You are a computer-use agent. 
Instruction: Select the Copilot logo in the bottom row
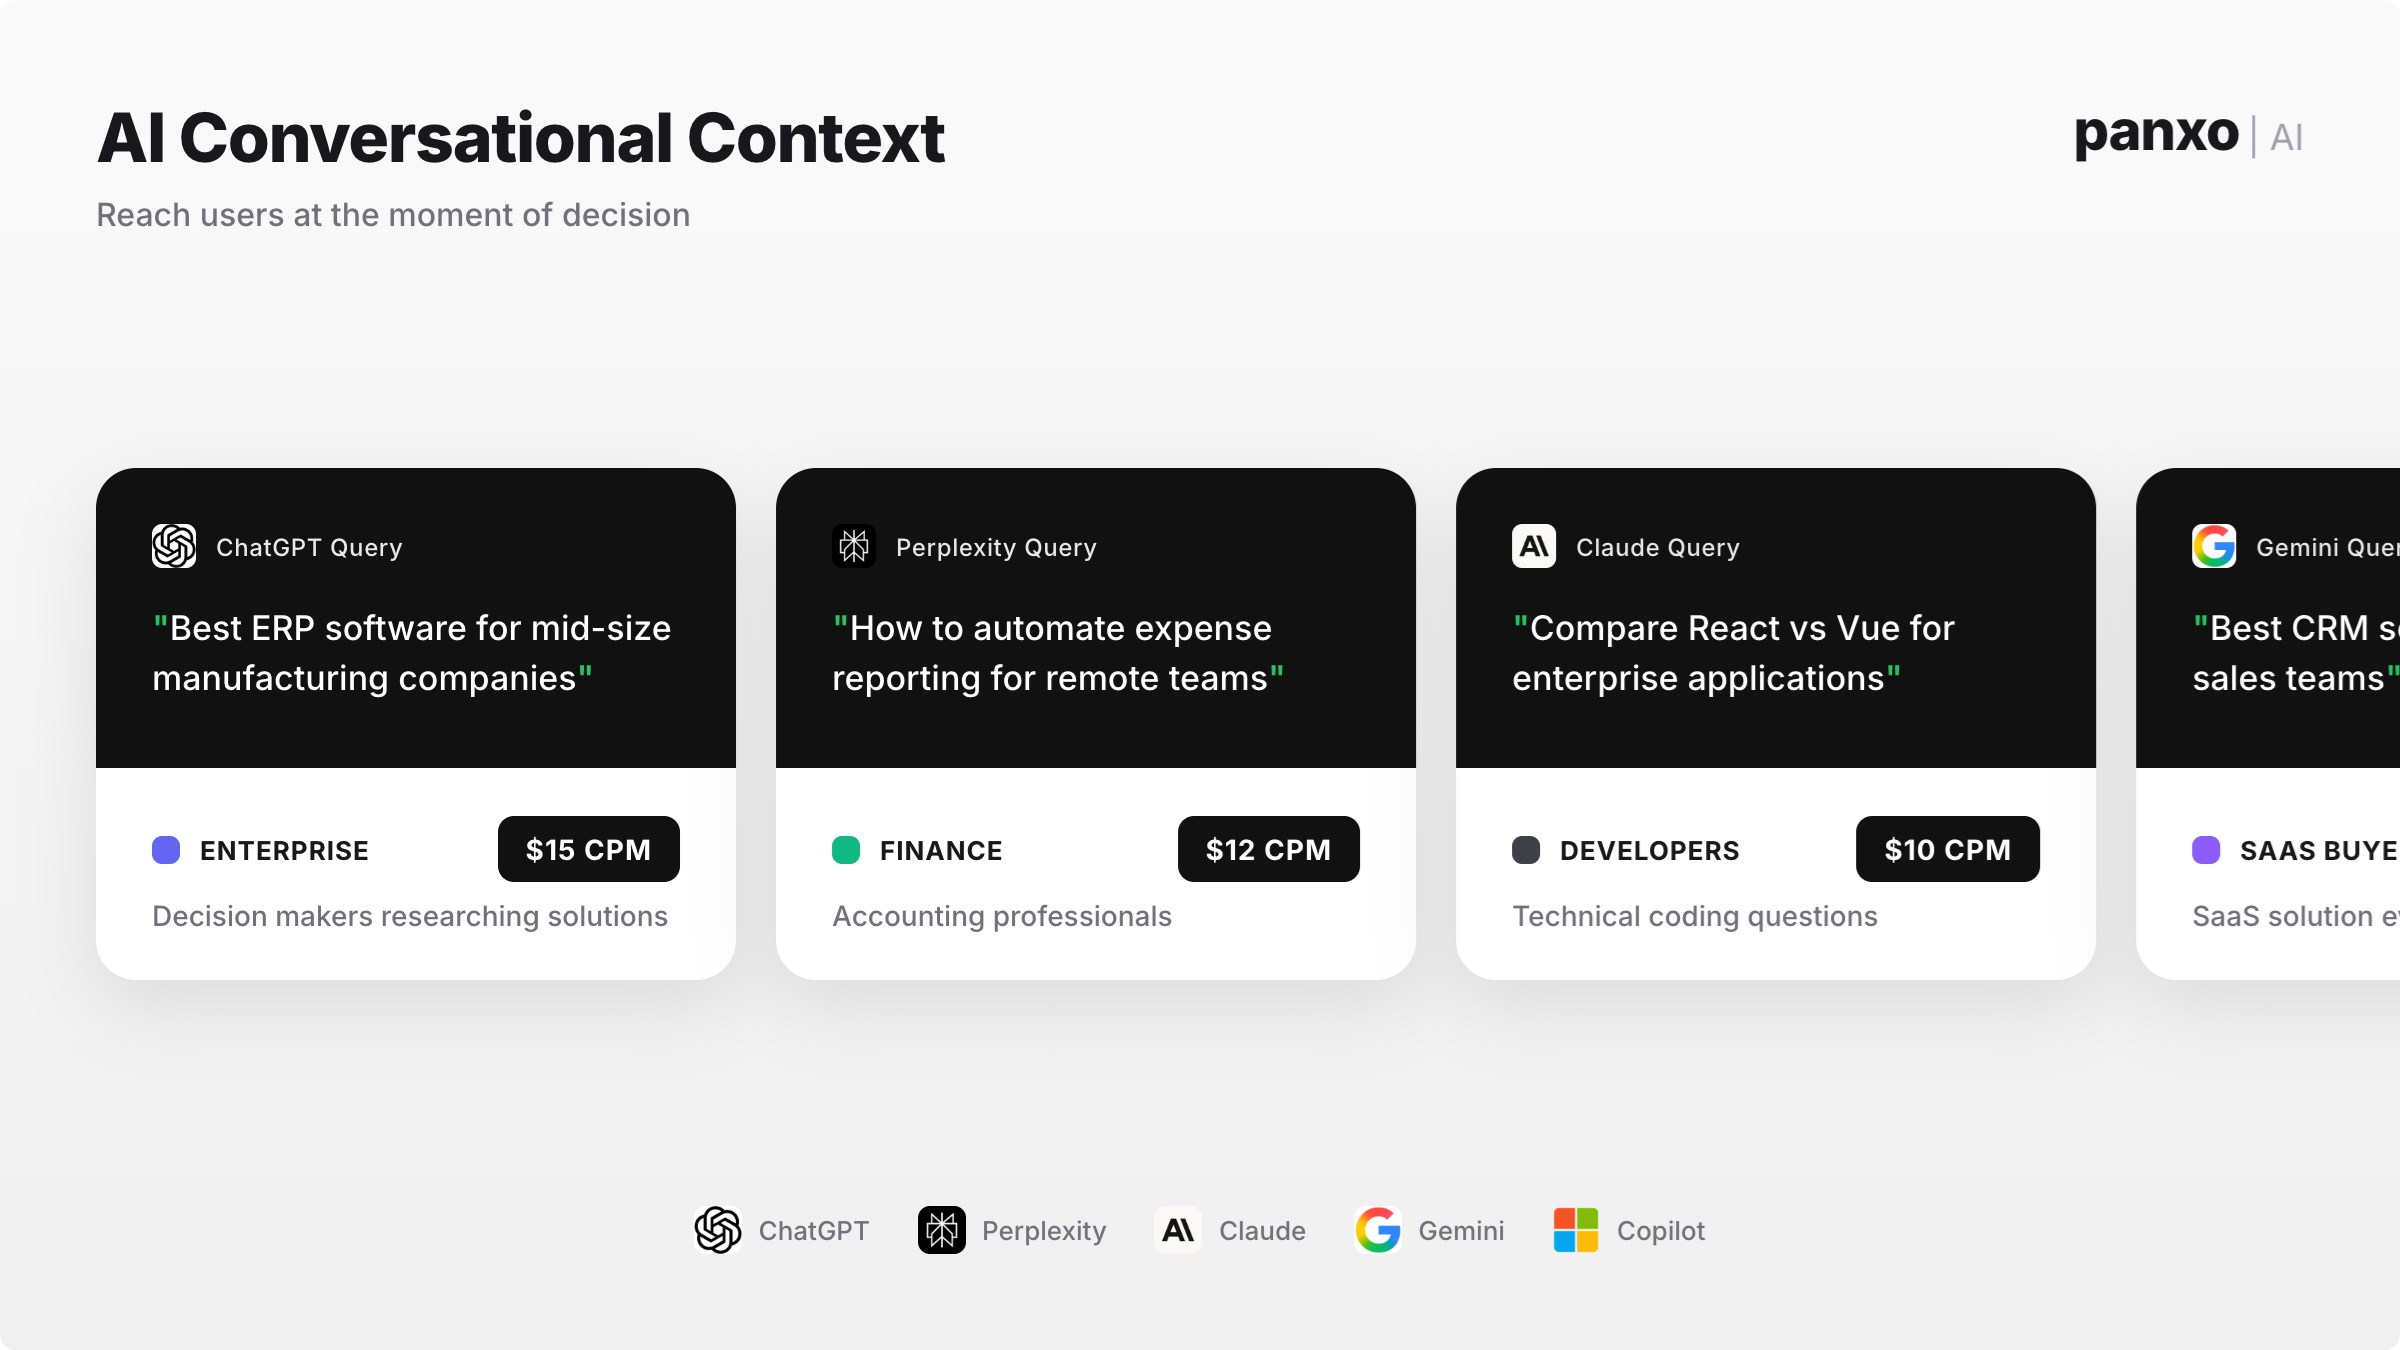[x=1576, y=1230]
